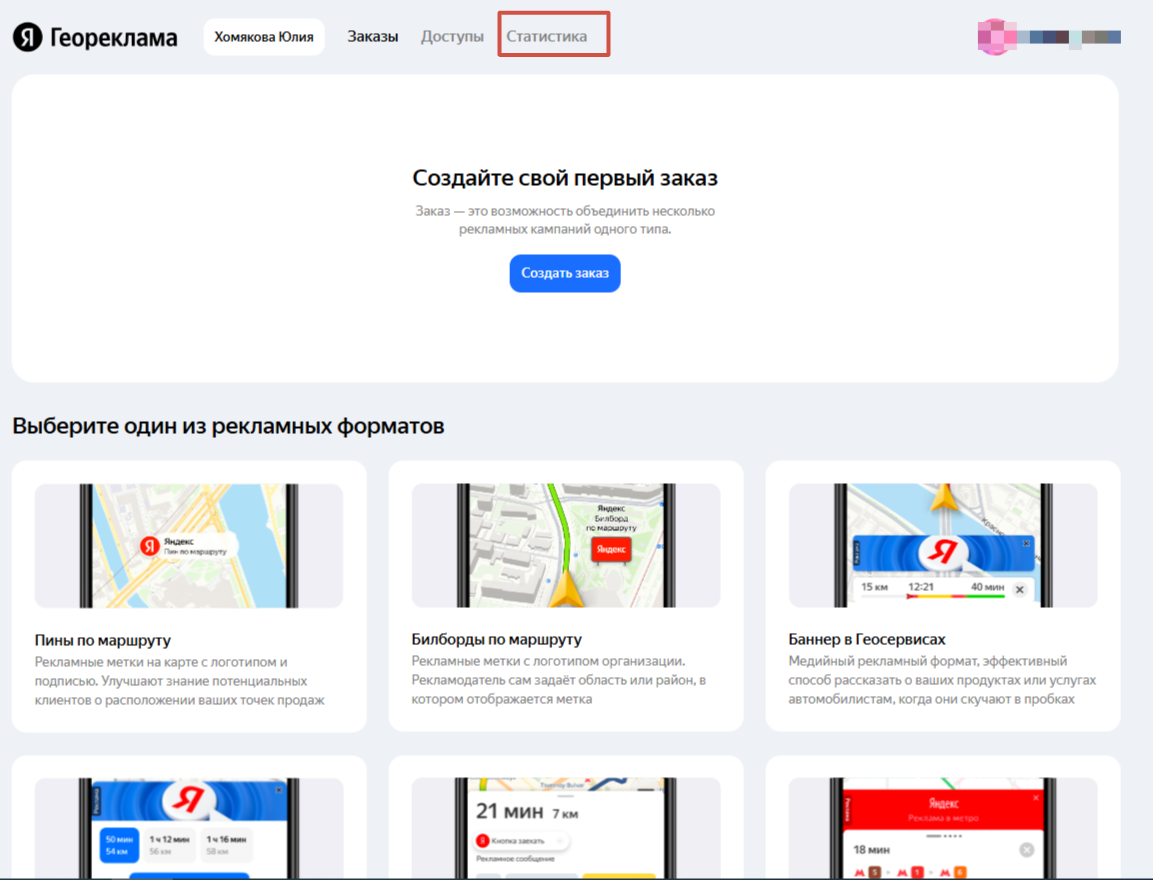The image size is (1153, 880).
Task: Open the card showing 21 мин 7 км
Action: click(565, 818)
